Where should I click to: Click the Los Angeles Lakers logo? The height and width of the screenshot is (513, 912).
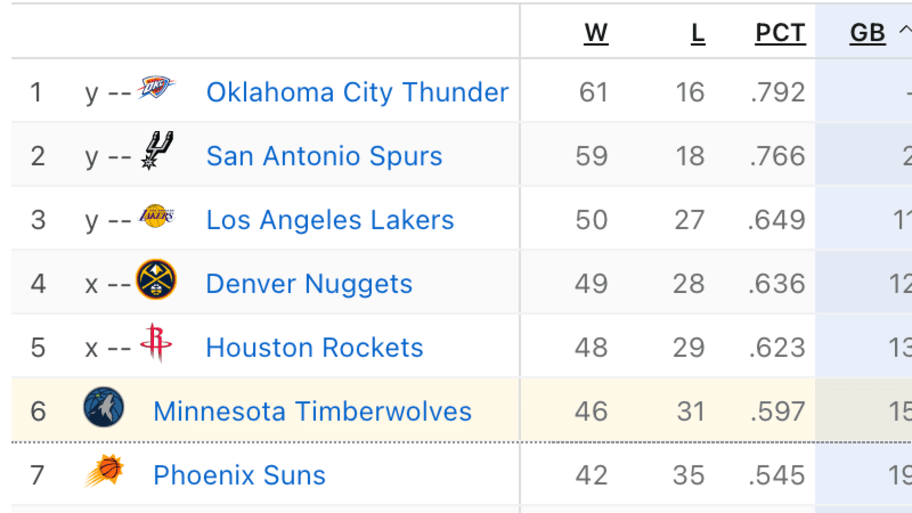[x=157, y=216]
